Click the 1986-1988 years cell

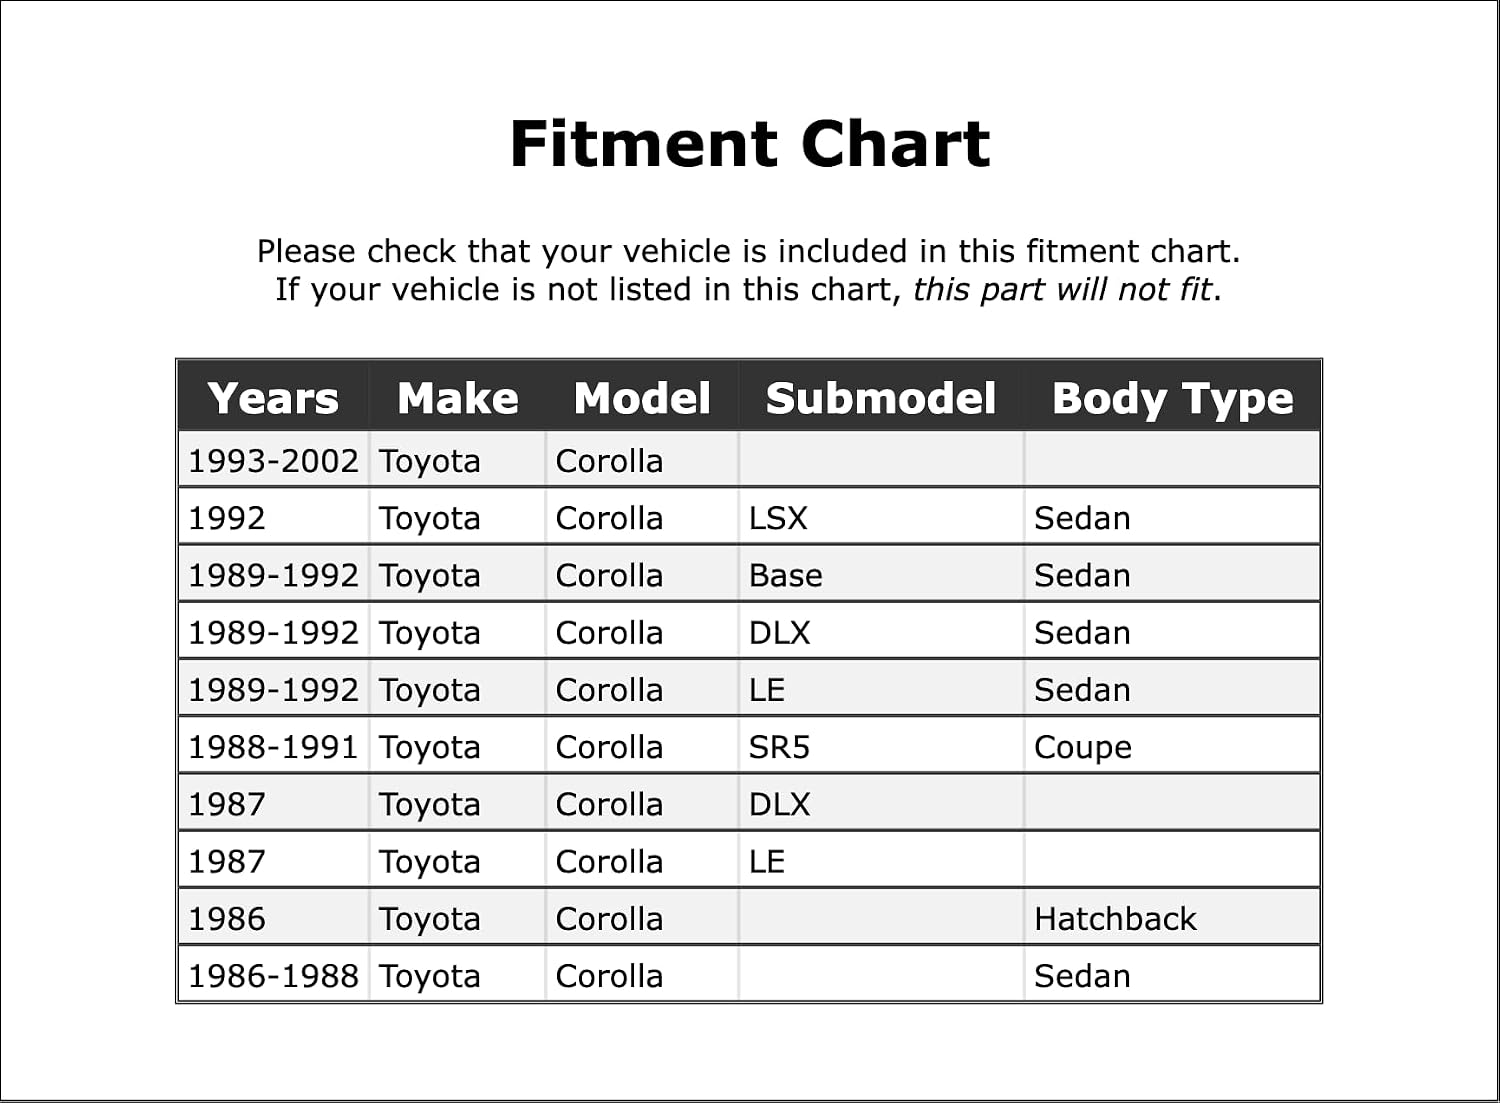[273, 975]
